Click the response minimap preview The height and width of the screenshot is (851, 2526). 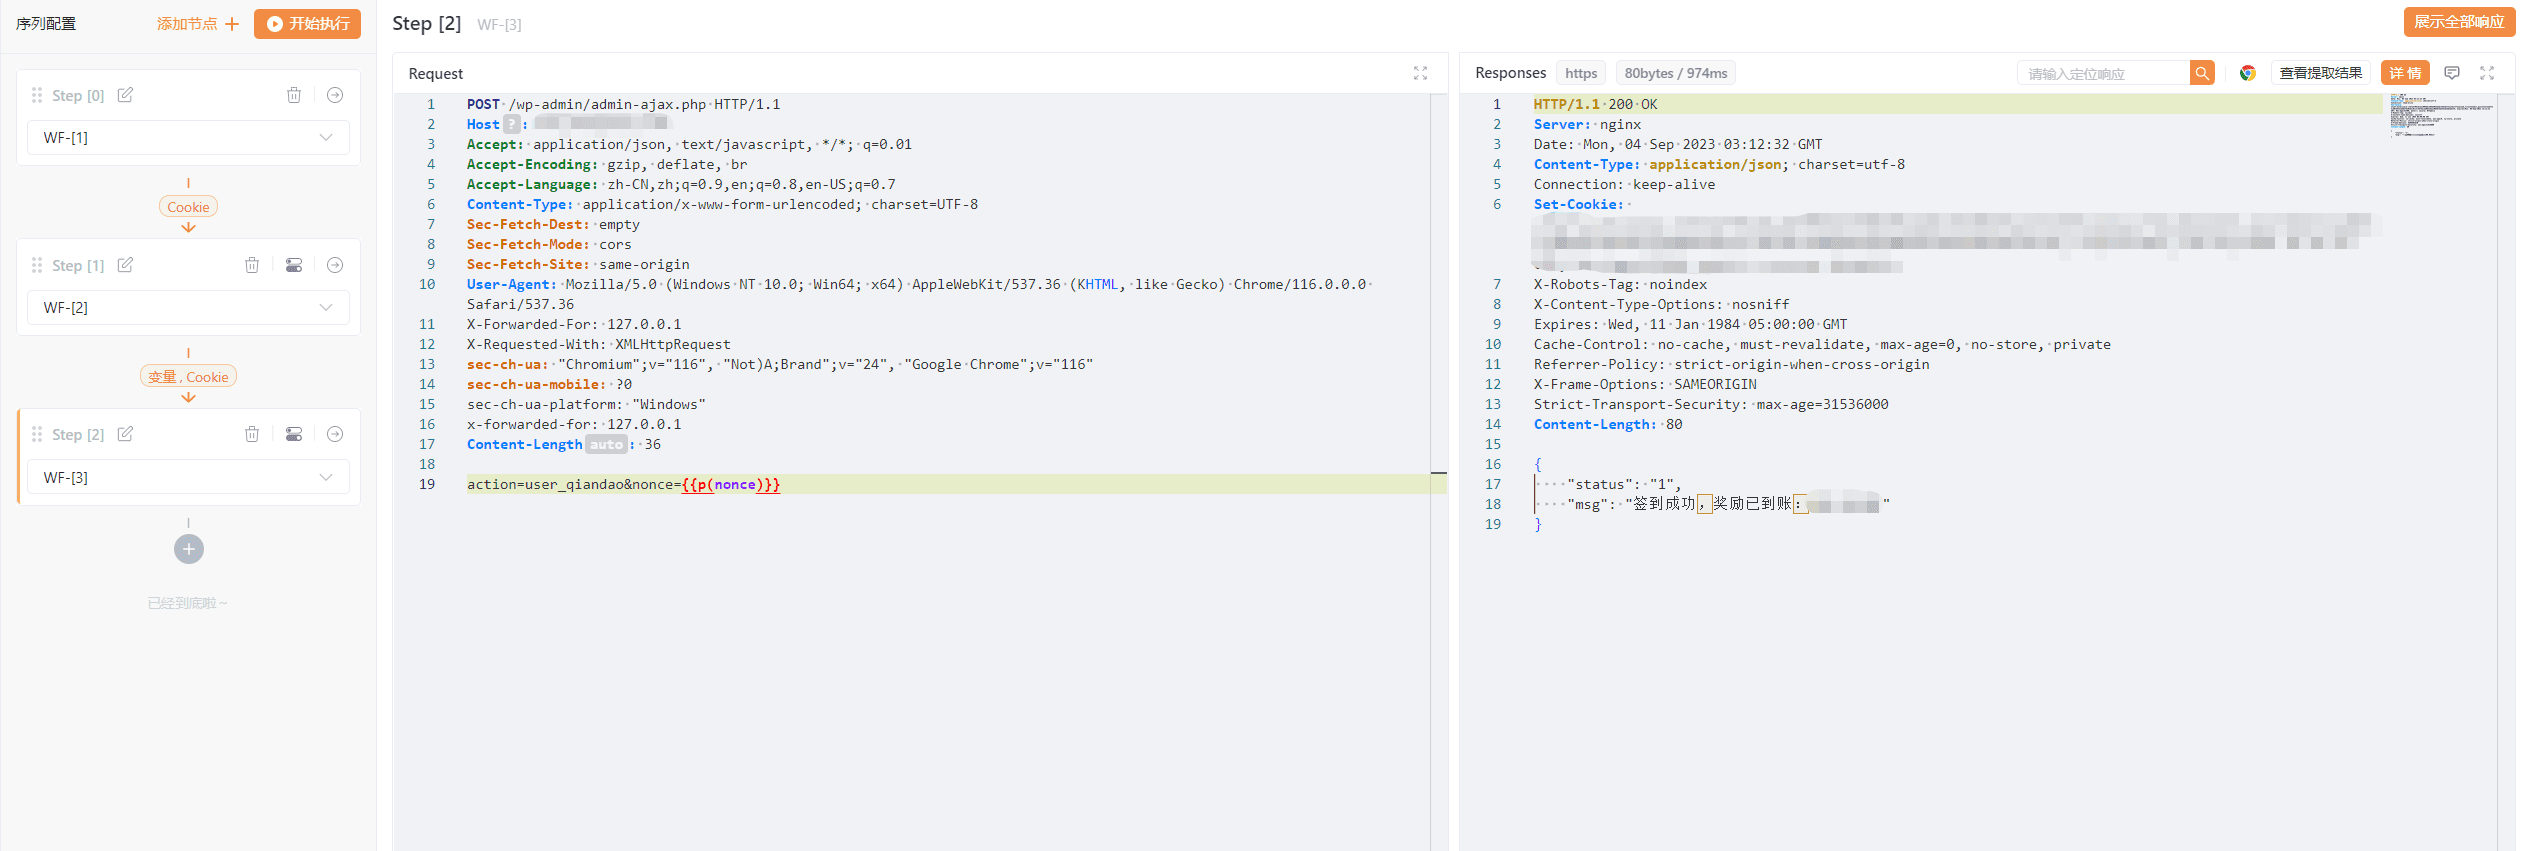pos(2438,115)
